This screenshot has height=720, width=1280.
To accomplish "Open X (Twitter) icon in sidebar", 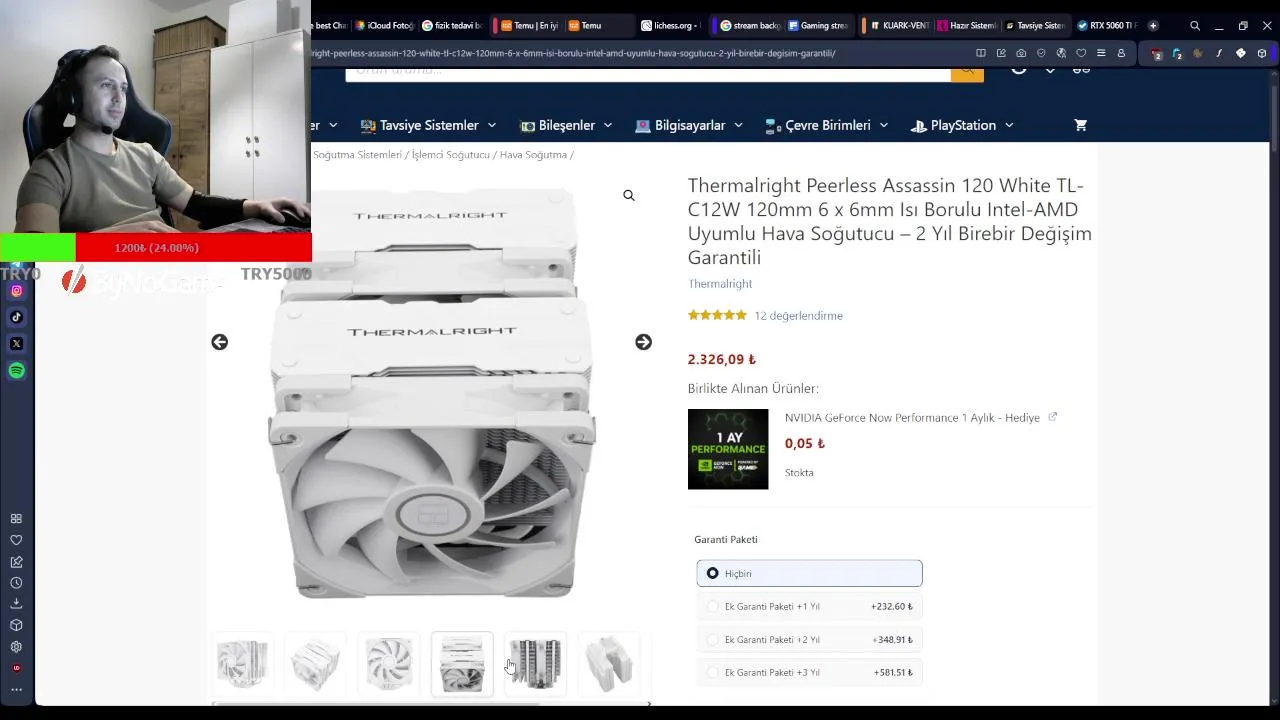I will (x=16, y=344).
